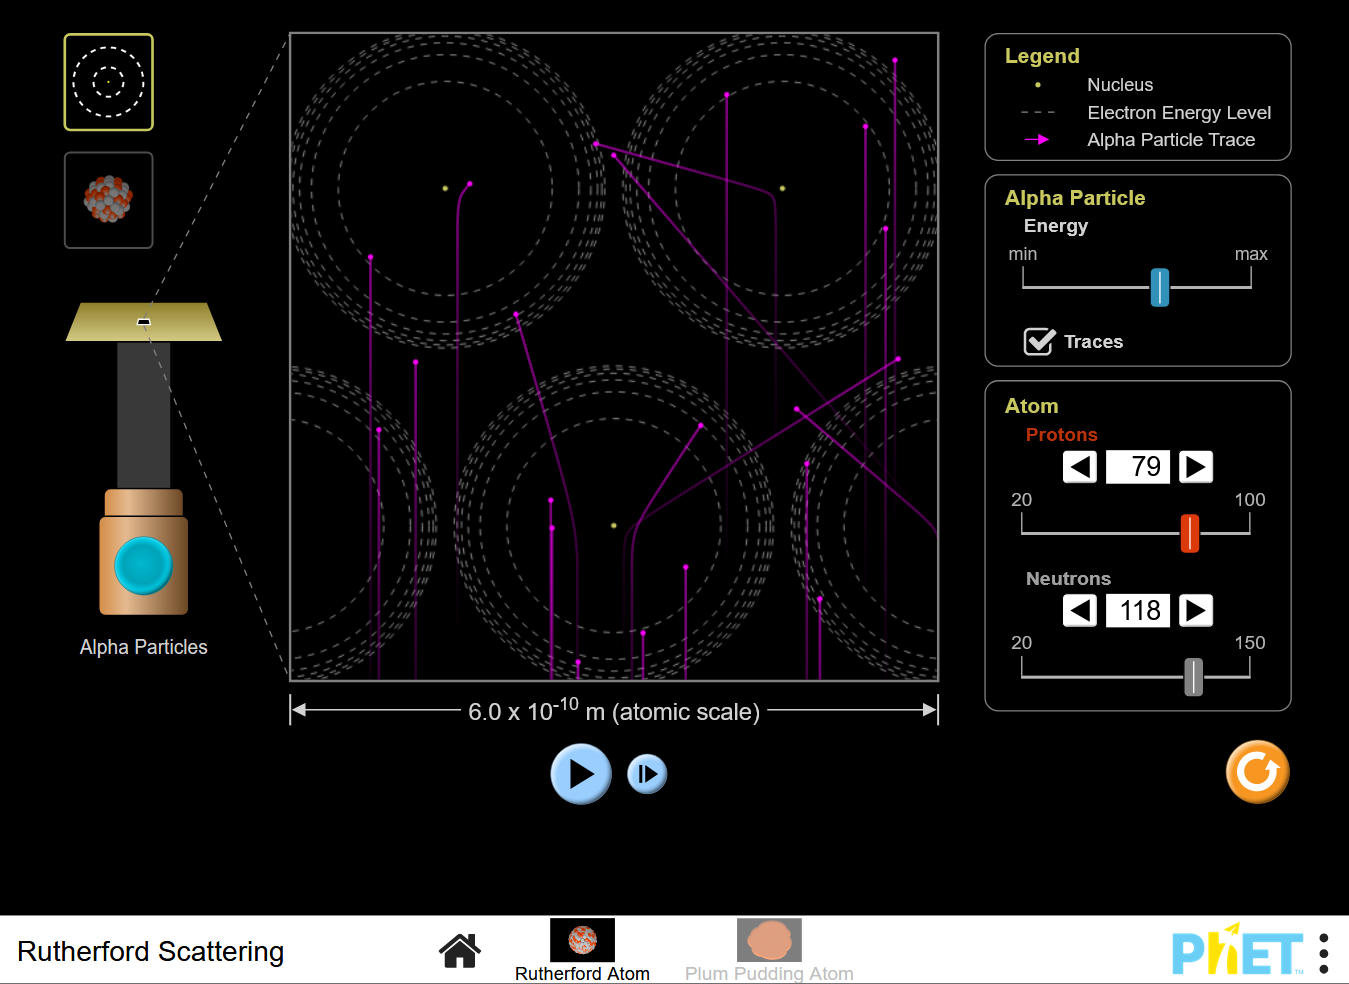Open the PhET options menu
This screenshot has height=984, width=1349.
click(x=1324, y=954)
